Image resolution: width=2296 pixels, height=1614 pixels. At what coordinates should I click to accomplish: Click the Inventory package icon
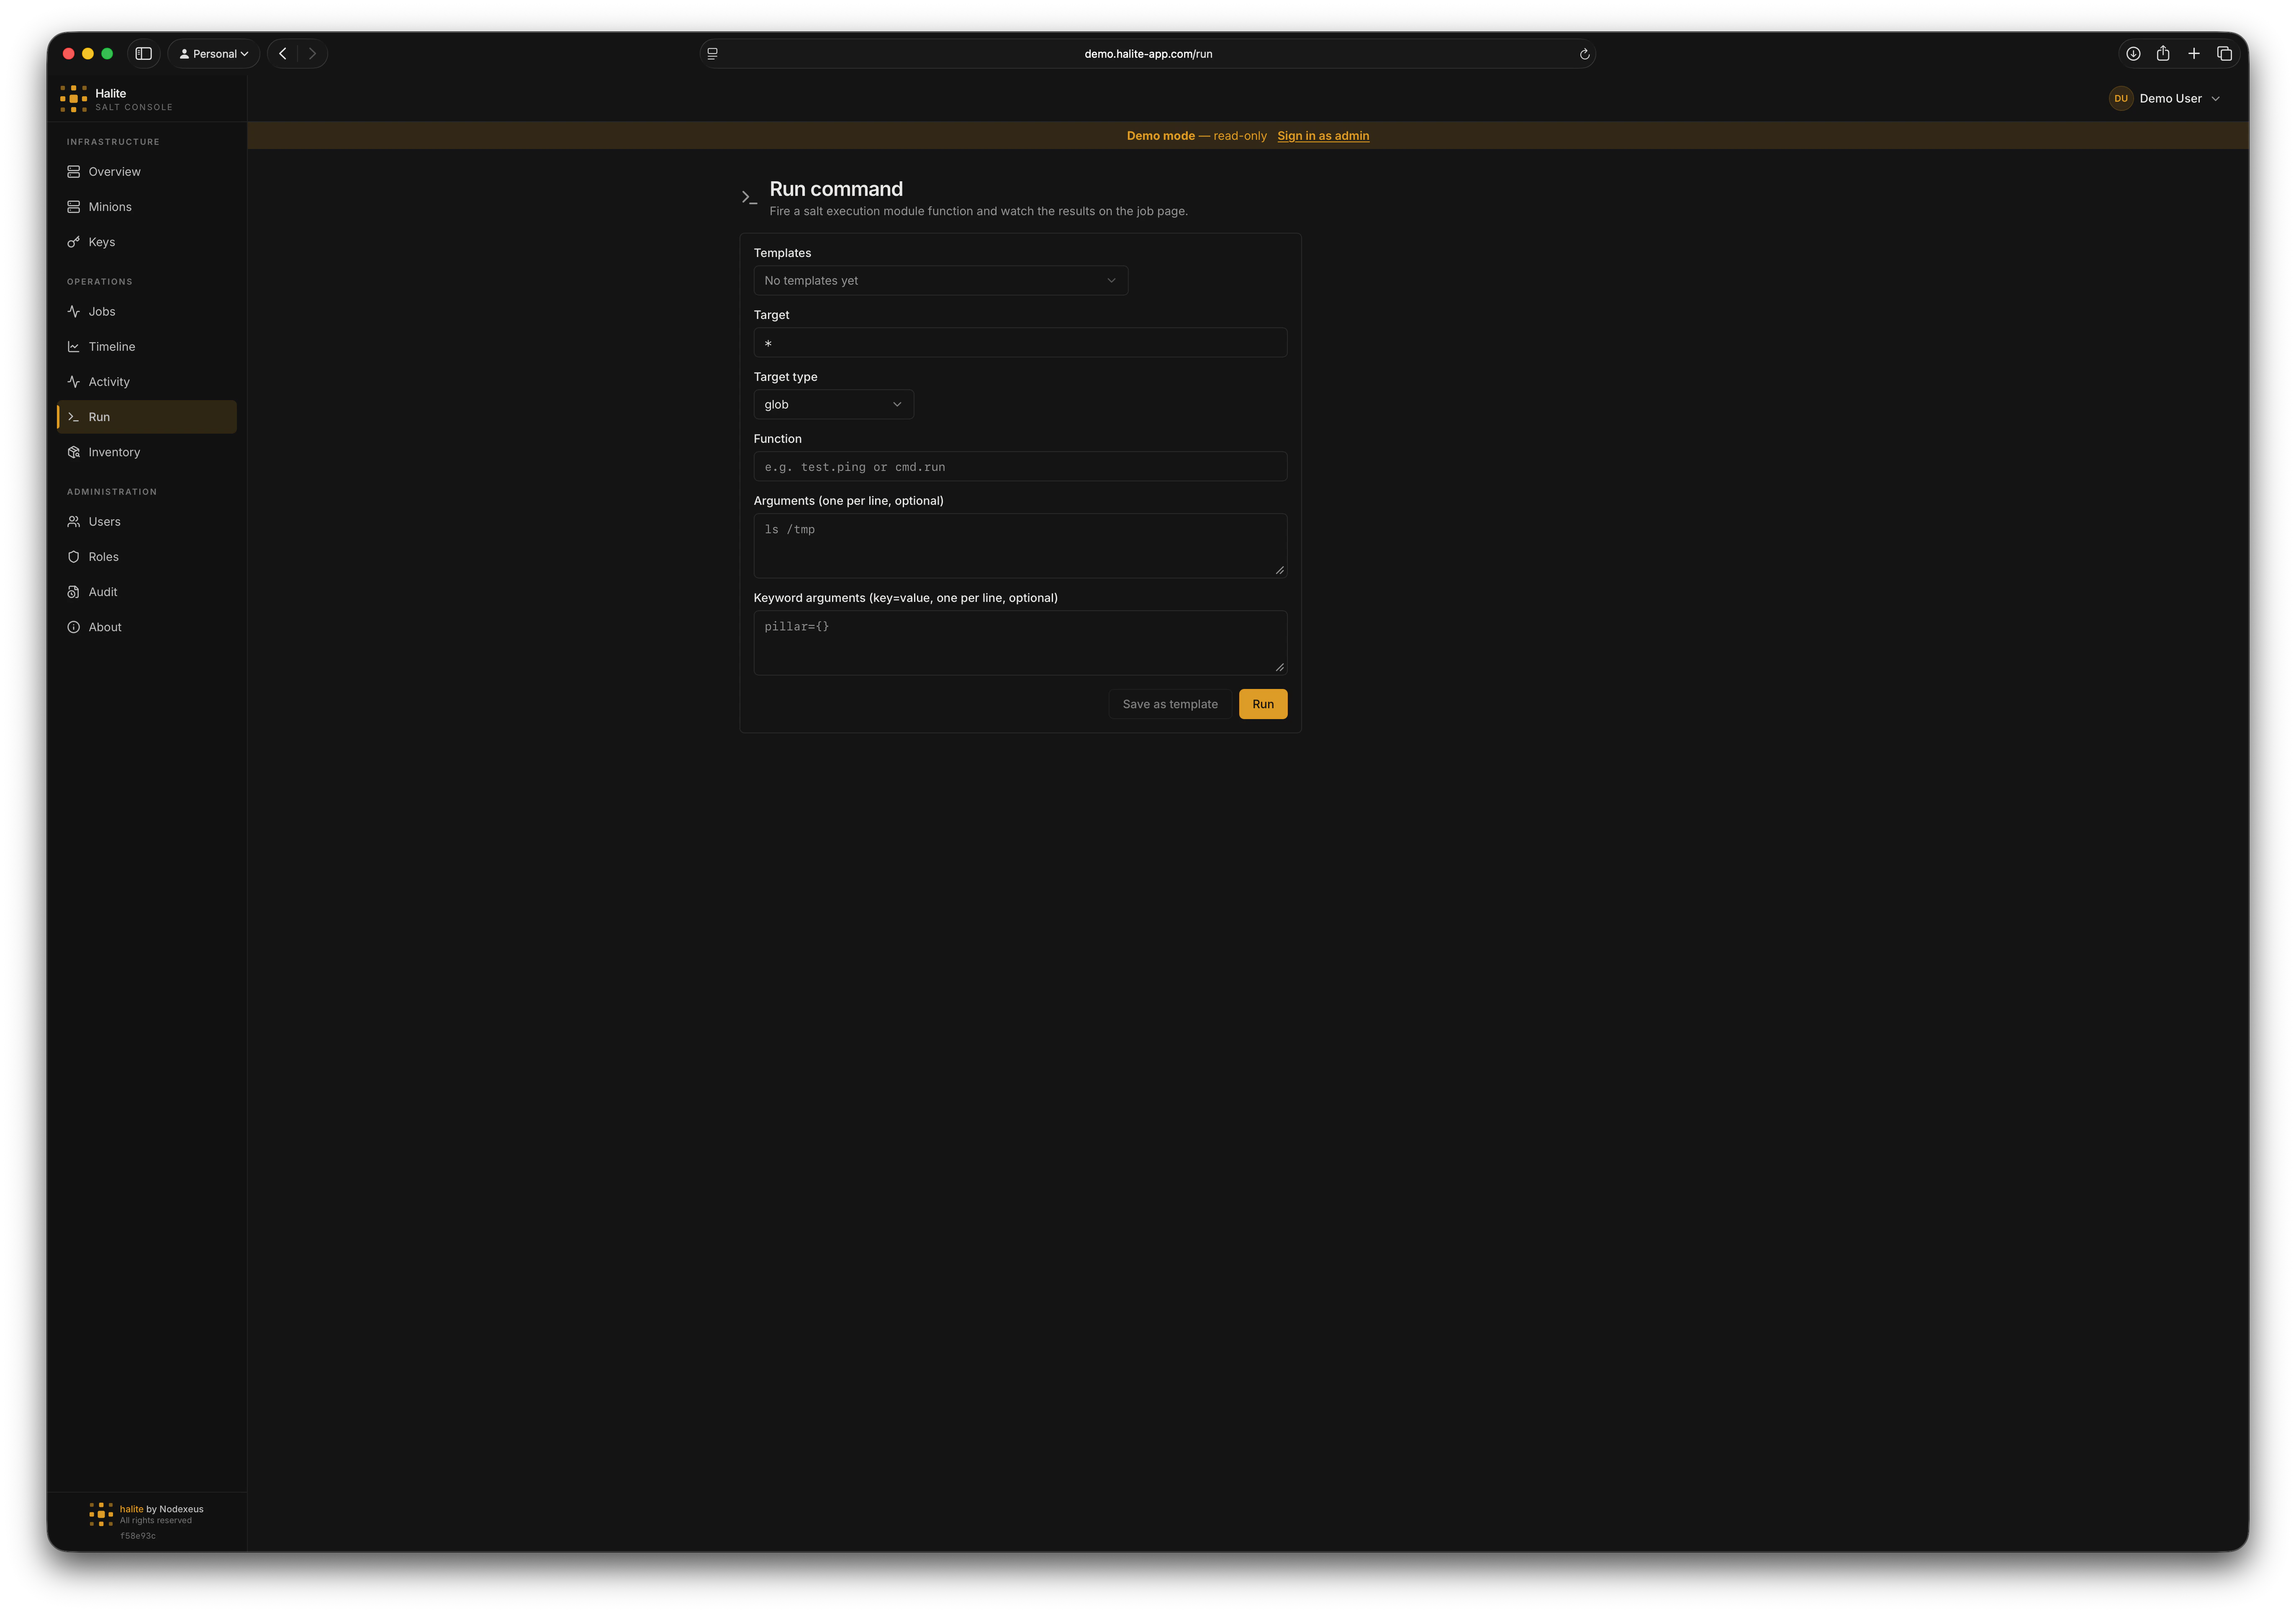73,452
